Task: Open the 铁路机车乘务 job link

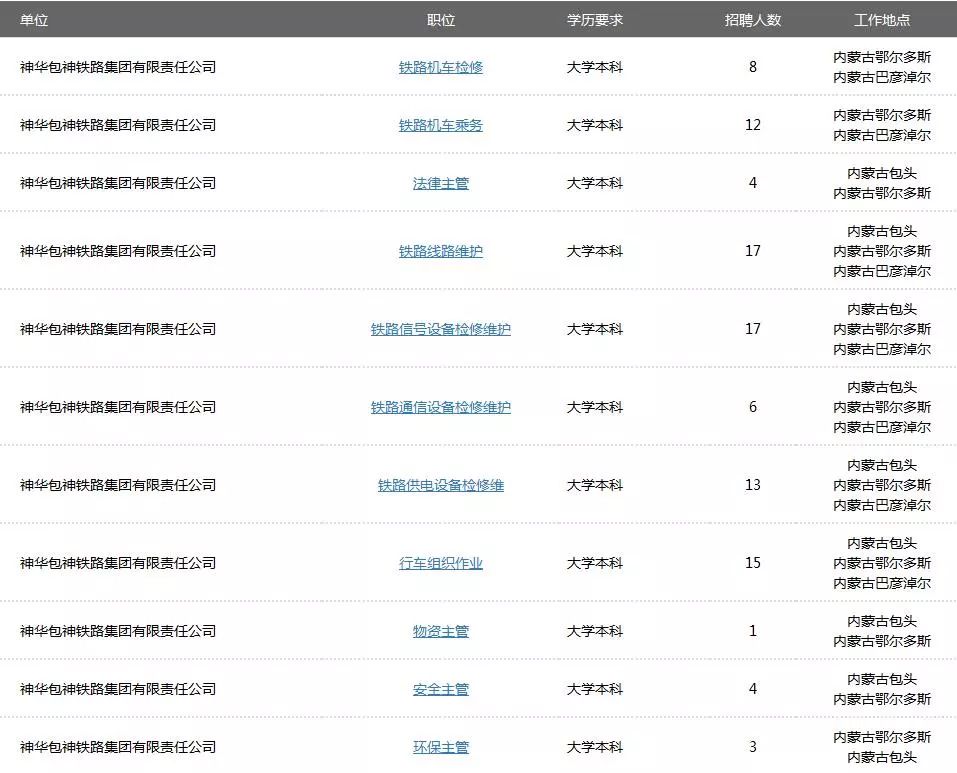Action: point(441,125)
